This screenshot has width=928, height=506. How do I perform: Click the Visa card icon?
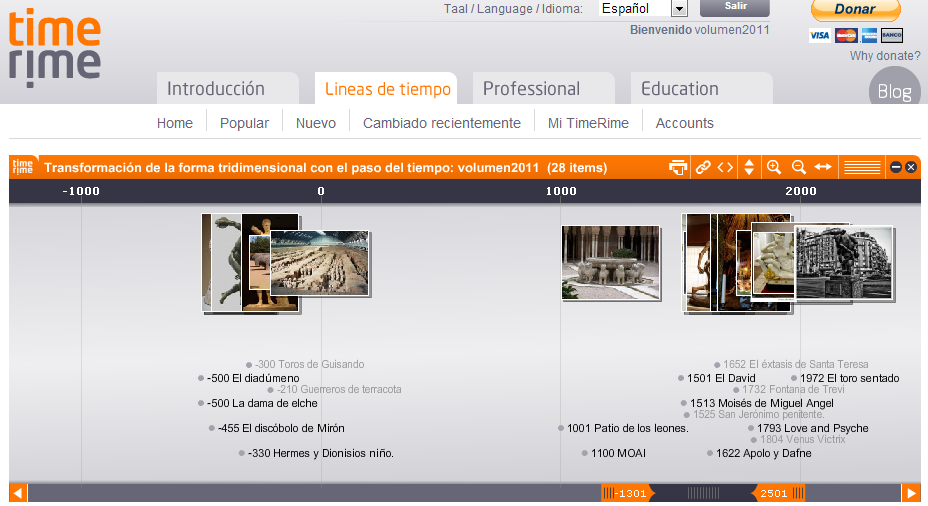pos(820,36)
